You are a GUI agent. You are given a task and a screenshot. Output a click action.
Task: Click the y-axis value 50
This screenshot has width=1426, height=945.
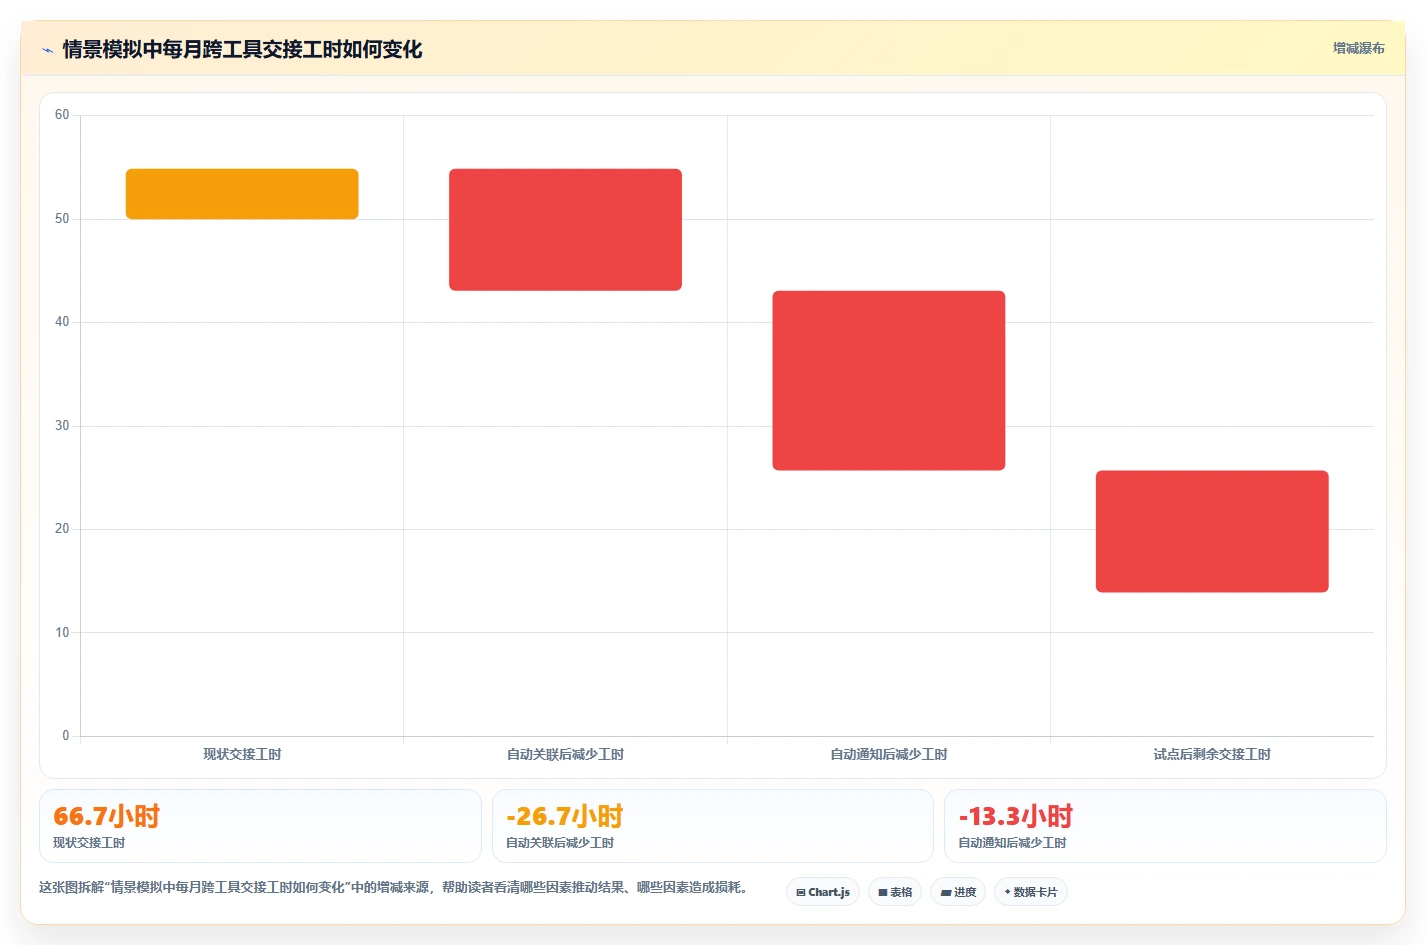[x=62, y=219]
